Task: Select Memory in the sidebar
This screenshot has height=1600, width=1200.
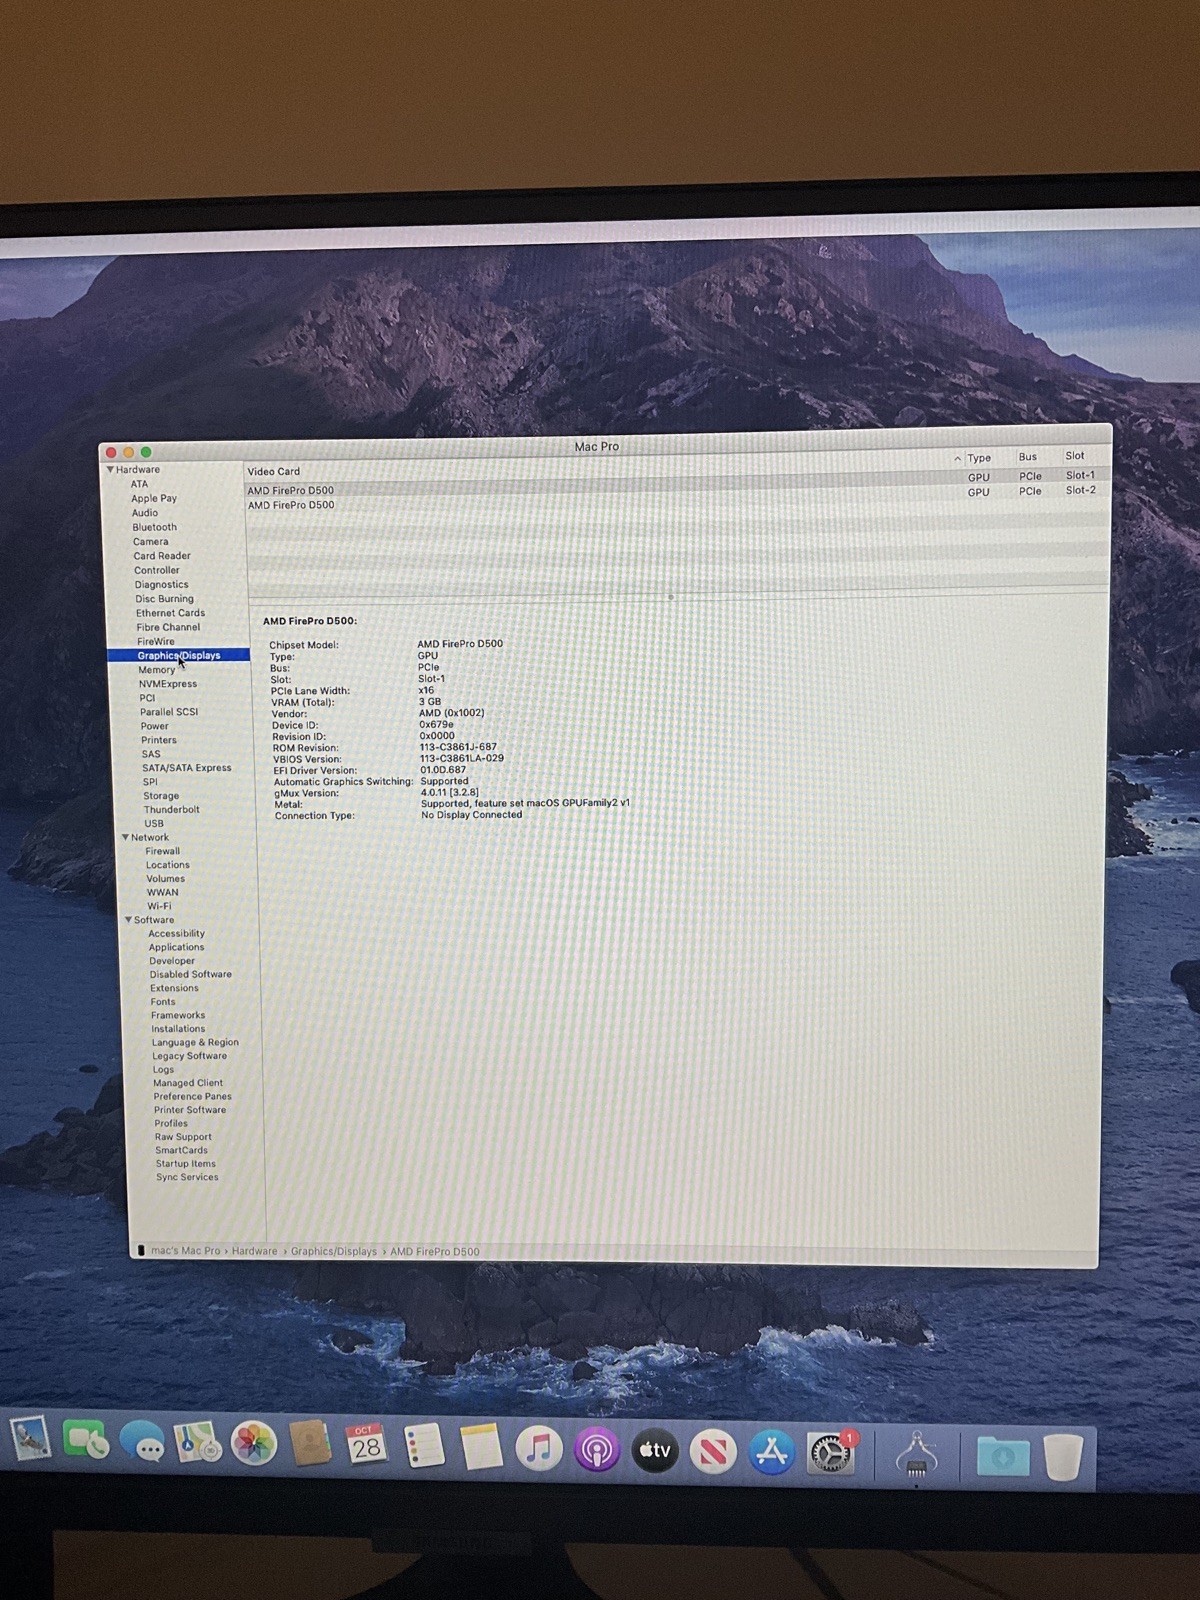Action: pos(157,670)
